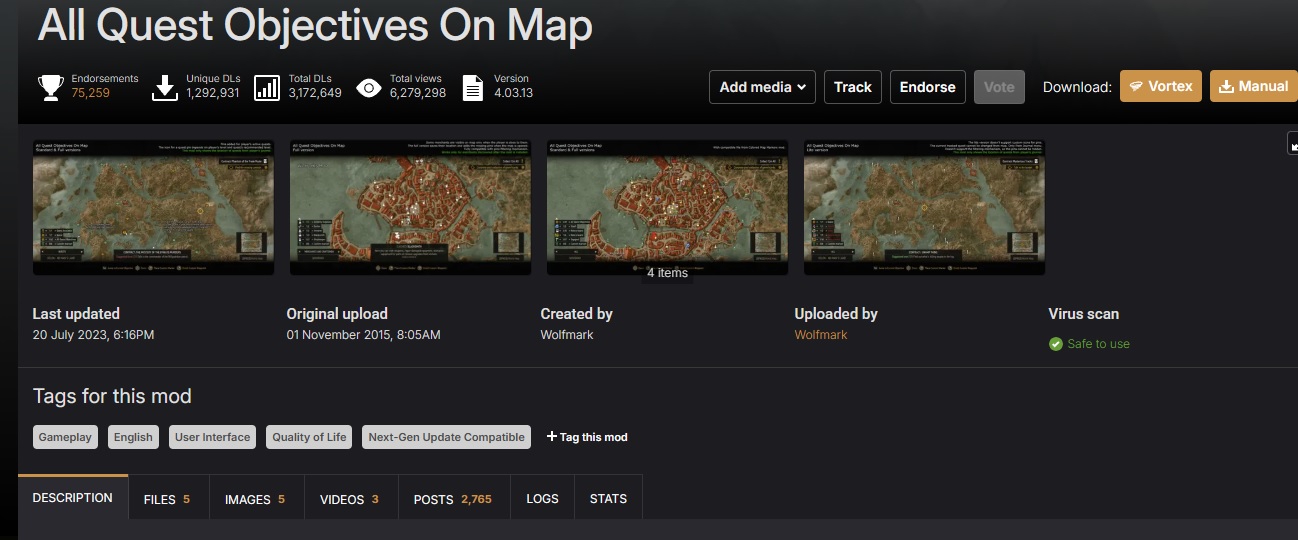Click the last updated date 20 July 2023

coord(94,335)
